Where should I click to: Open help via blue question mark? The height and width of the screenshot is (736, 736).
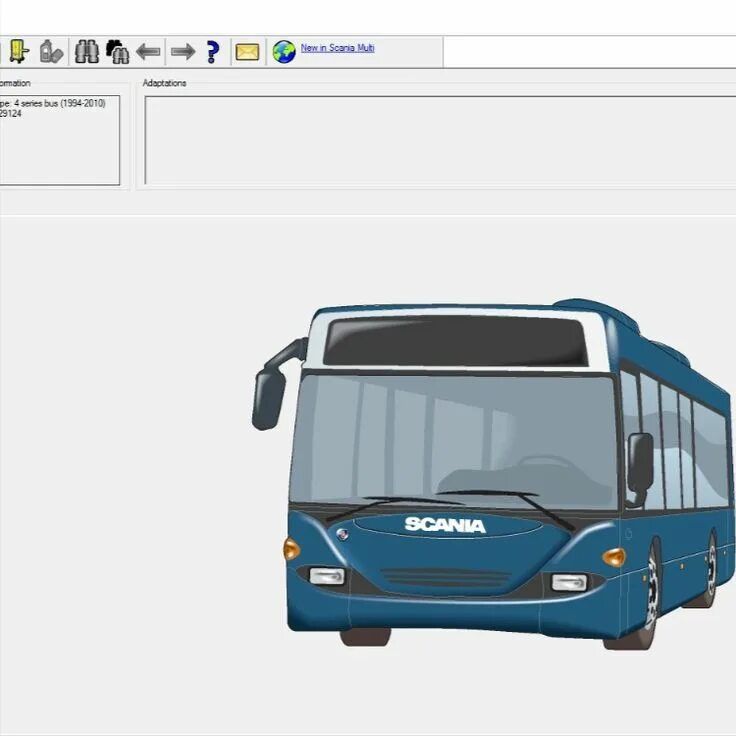point(213,52)
